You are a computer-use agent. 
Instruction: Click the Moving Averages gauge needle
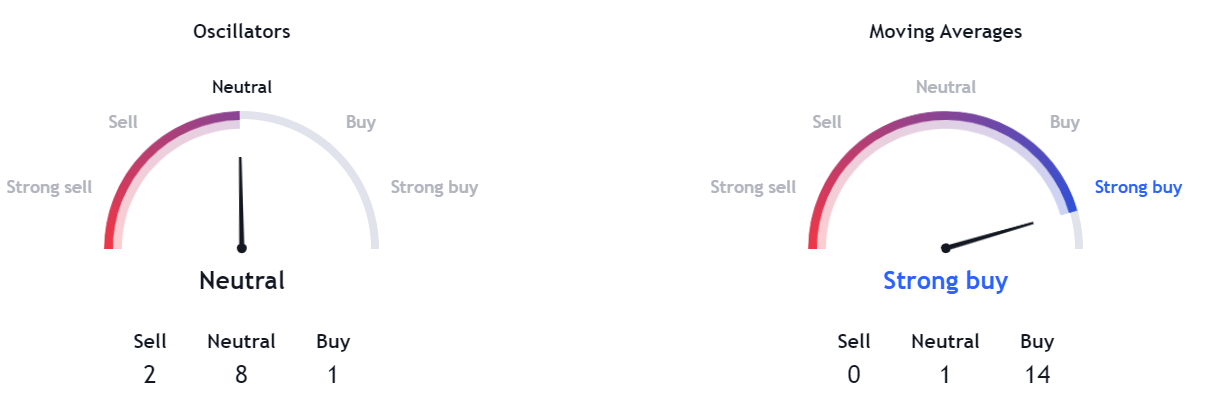(990, 235)
